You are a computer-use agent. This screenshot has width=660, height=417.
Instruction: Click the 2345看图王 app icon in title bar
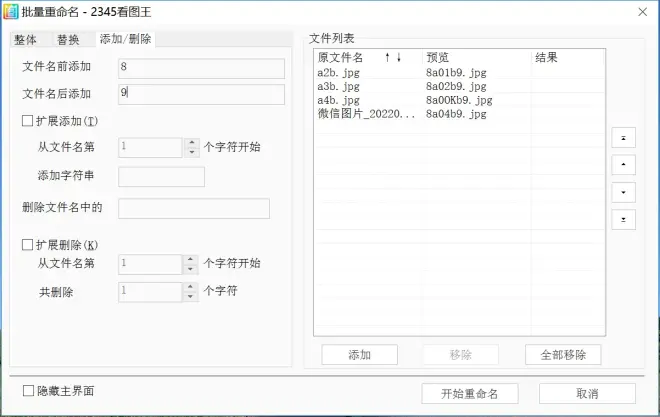[x=11, y=12]
